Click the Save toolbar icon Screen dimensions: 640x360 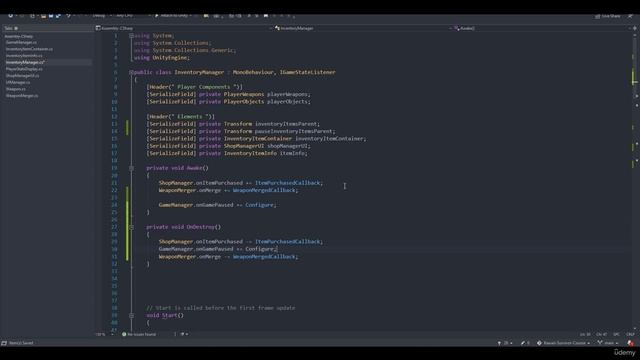point(51,16)
